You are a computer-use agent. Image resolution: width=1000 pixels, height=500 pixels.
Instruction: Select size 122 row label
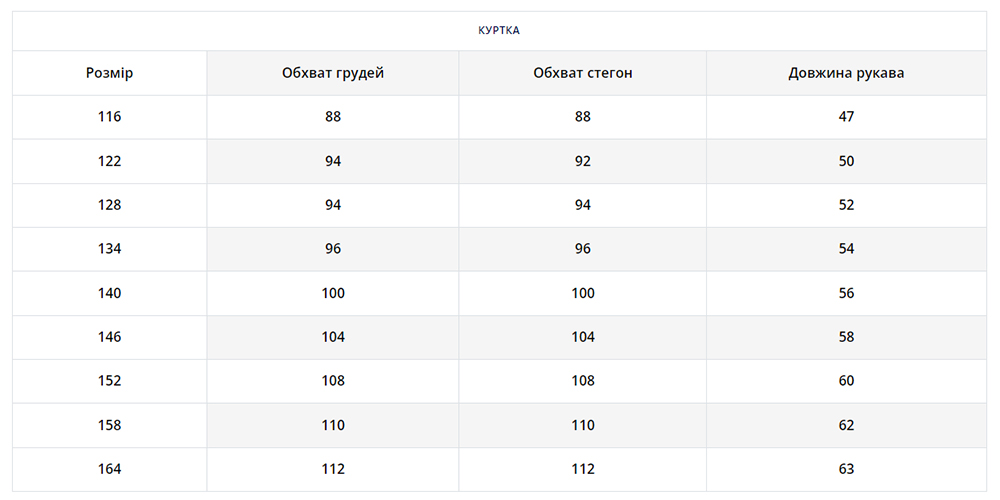click(110, 161)
